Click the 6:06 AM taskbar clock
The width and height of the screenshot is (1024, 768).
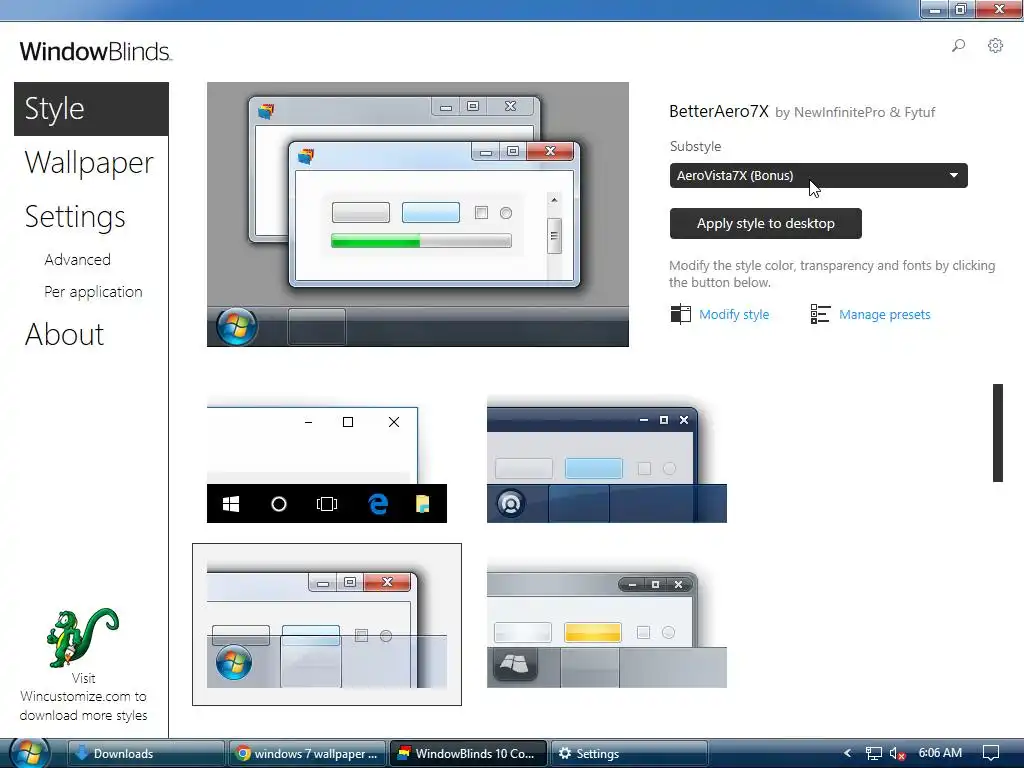940,753
